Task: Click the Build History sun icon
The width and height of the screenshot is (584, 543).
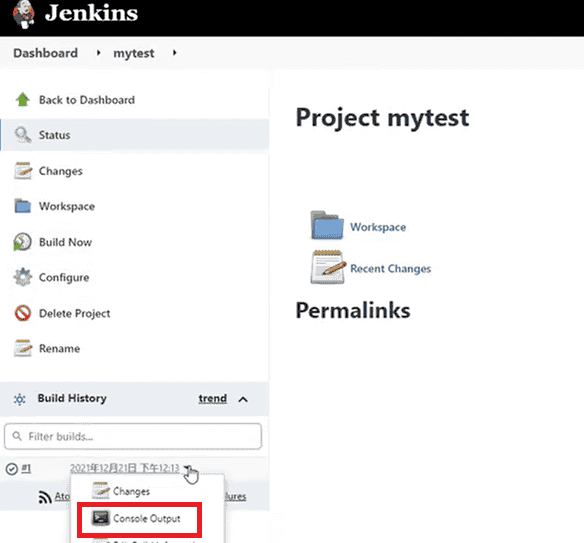Action: tap(19, 399)
